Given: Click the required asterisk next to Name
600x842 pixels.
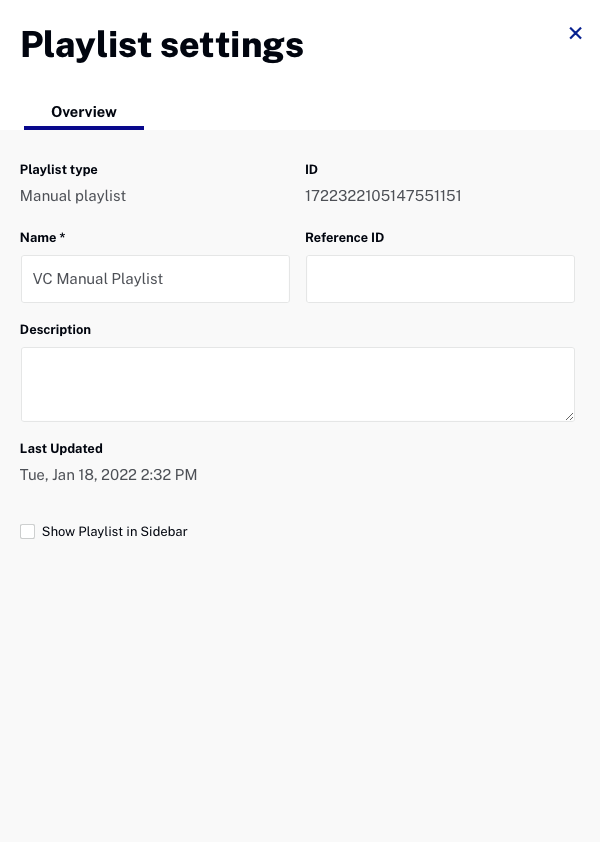Looking at the screenshot, I should 62,236.
